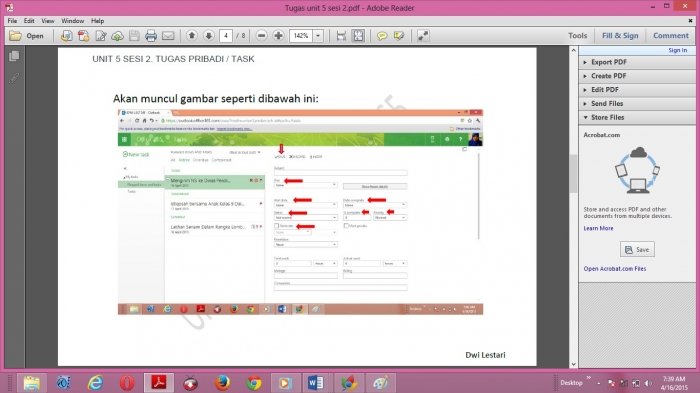Go to previous page arrow
The height and width of the screenshot is (393, 700).
click(x=192, y=36)
